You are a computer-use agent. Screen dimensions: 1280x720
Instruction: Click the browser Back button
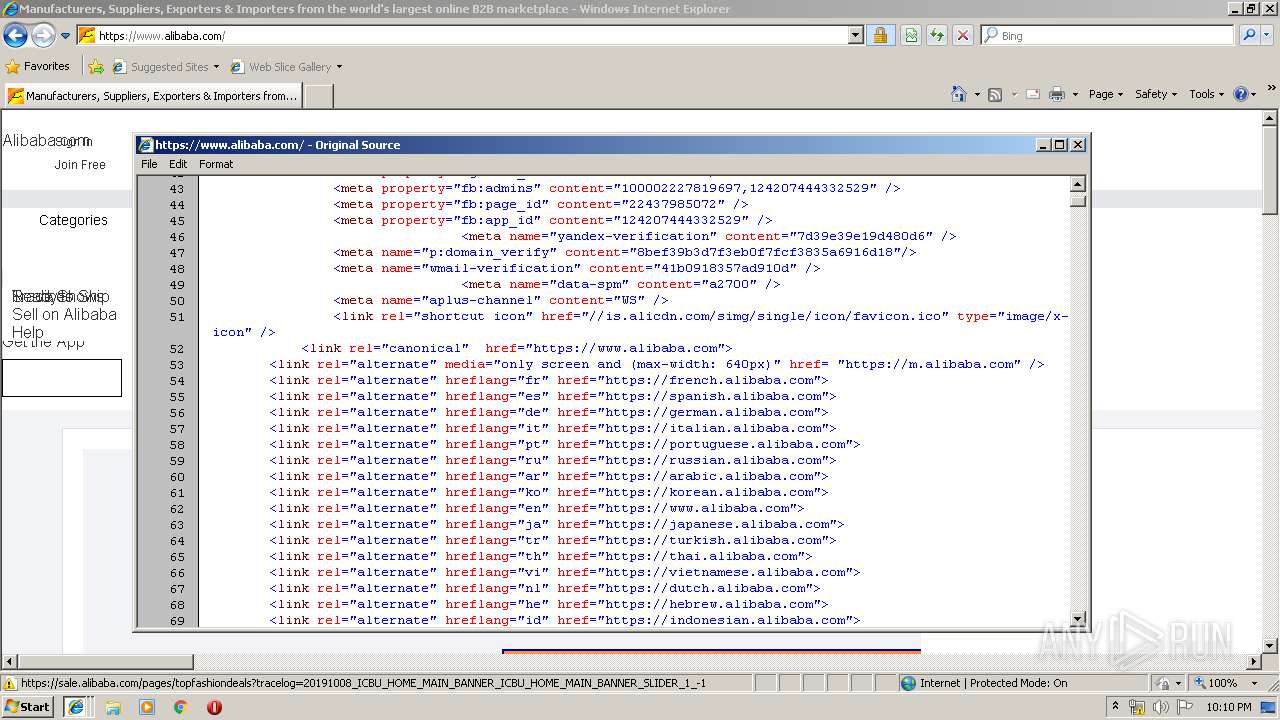pyautogui.click(x=15, y=36)
